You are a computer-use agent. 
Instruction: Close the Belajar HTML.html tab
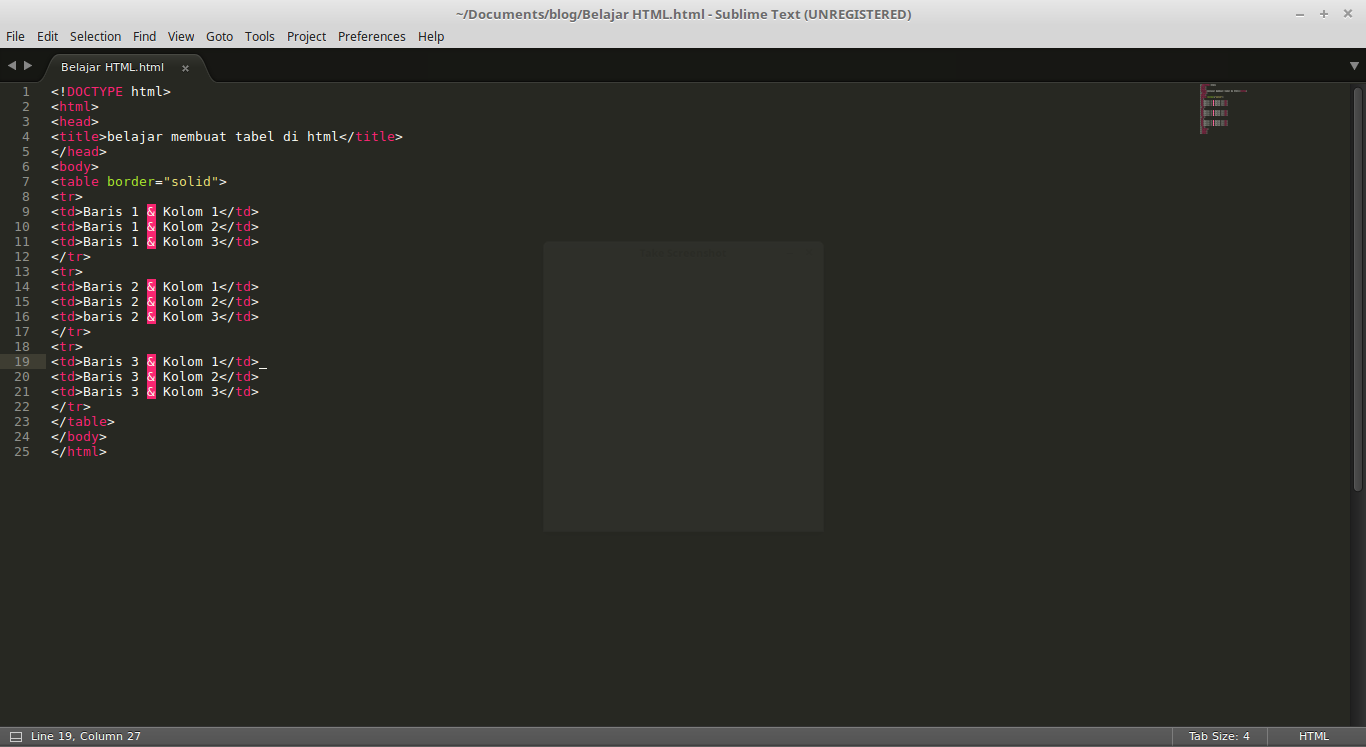click(185, 68)
